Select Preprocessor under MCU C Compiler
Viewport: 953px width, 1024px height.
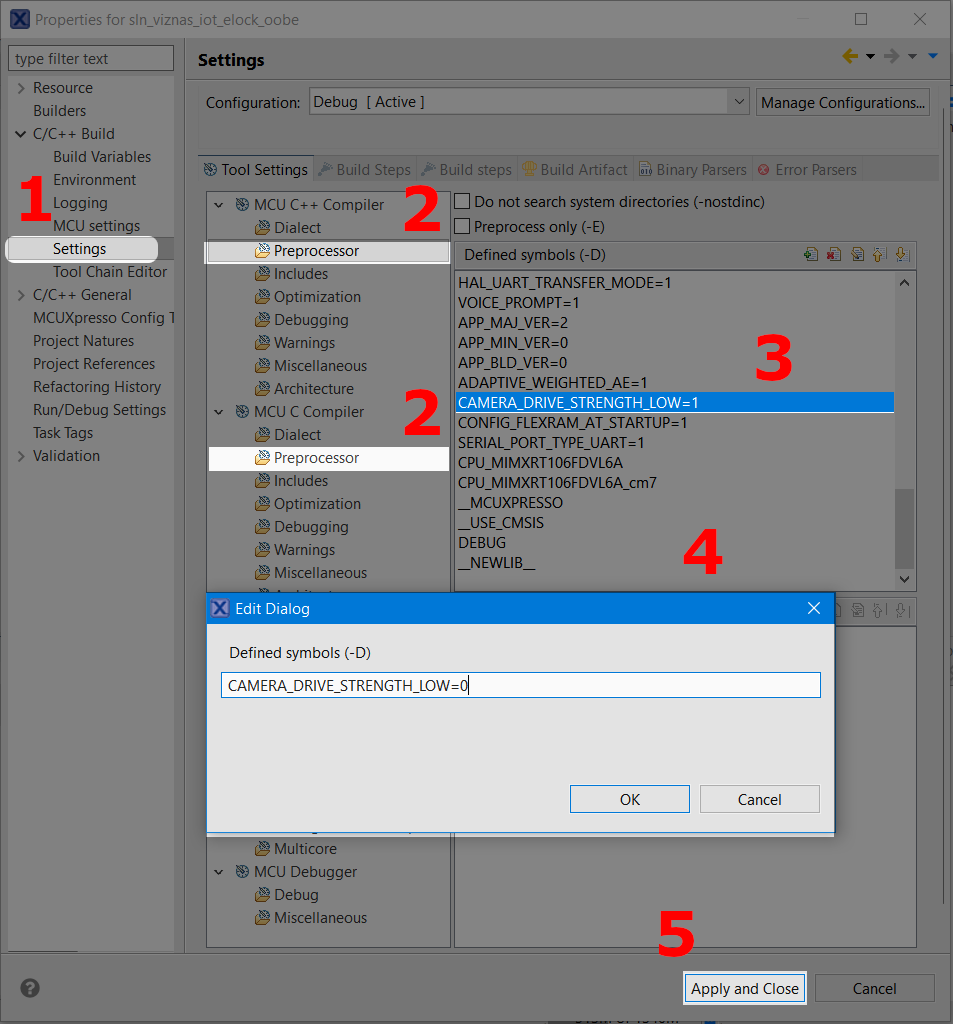click(x=316, y=458)
